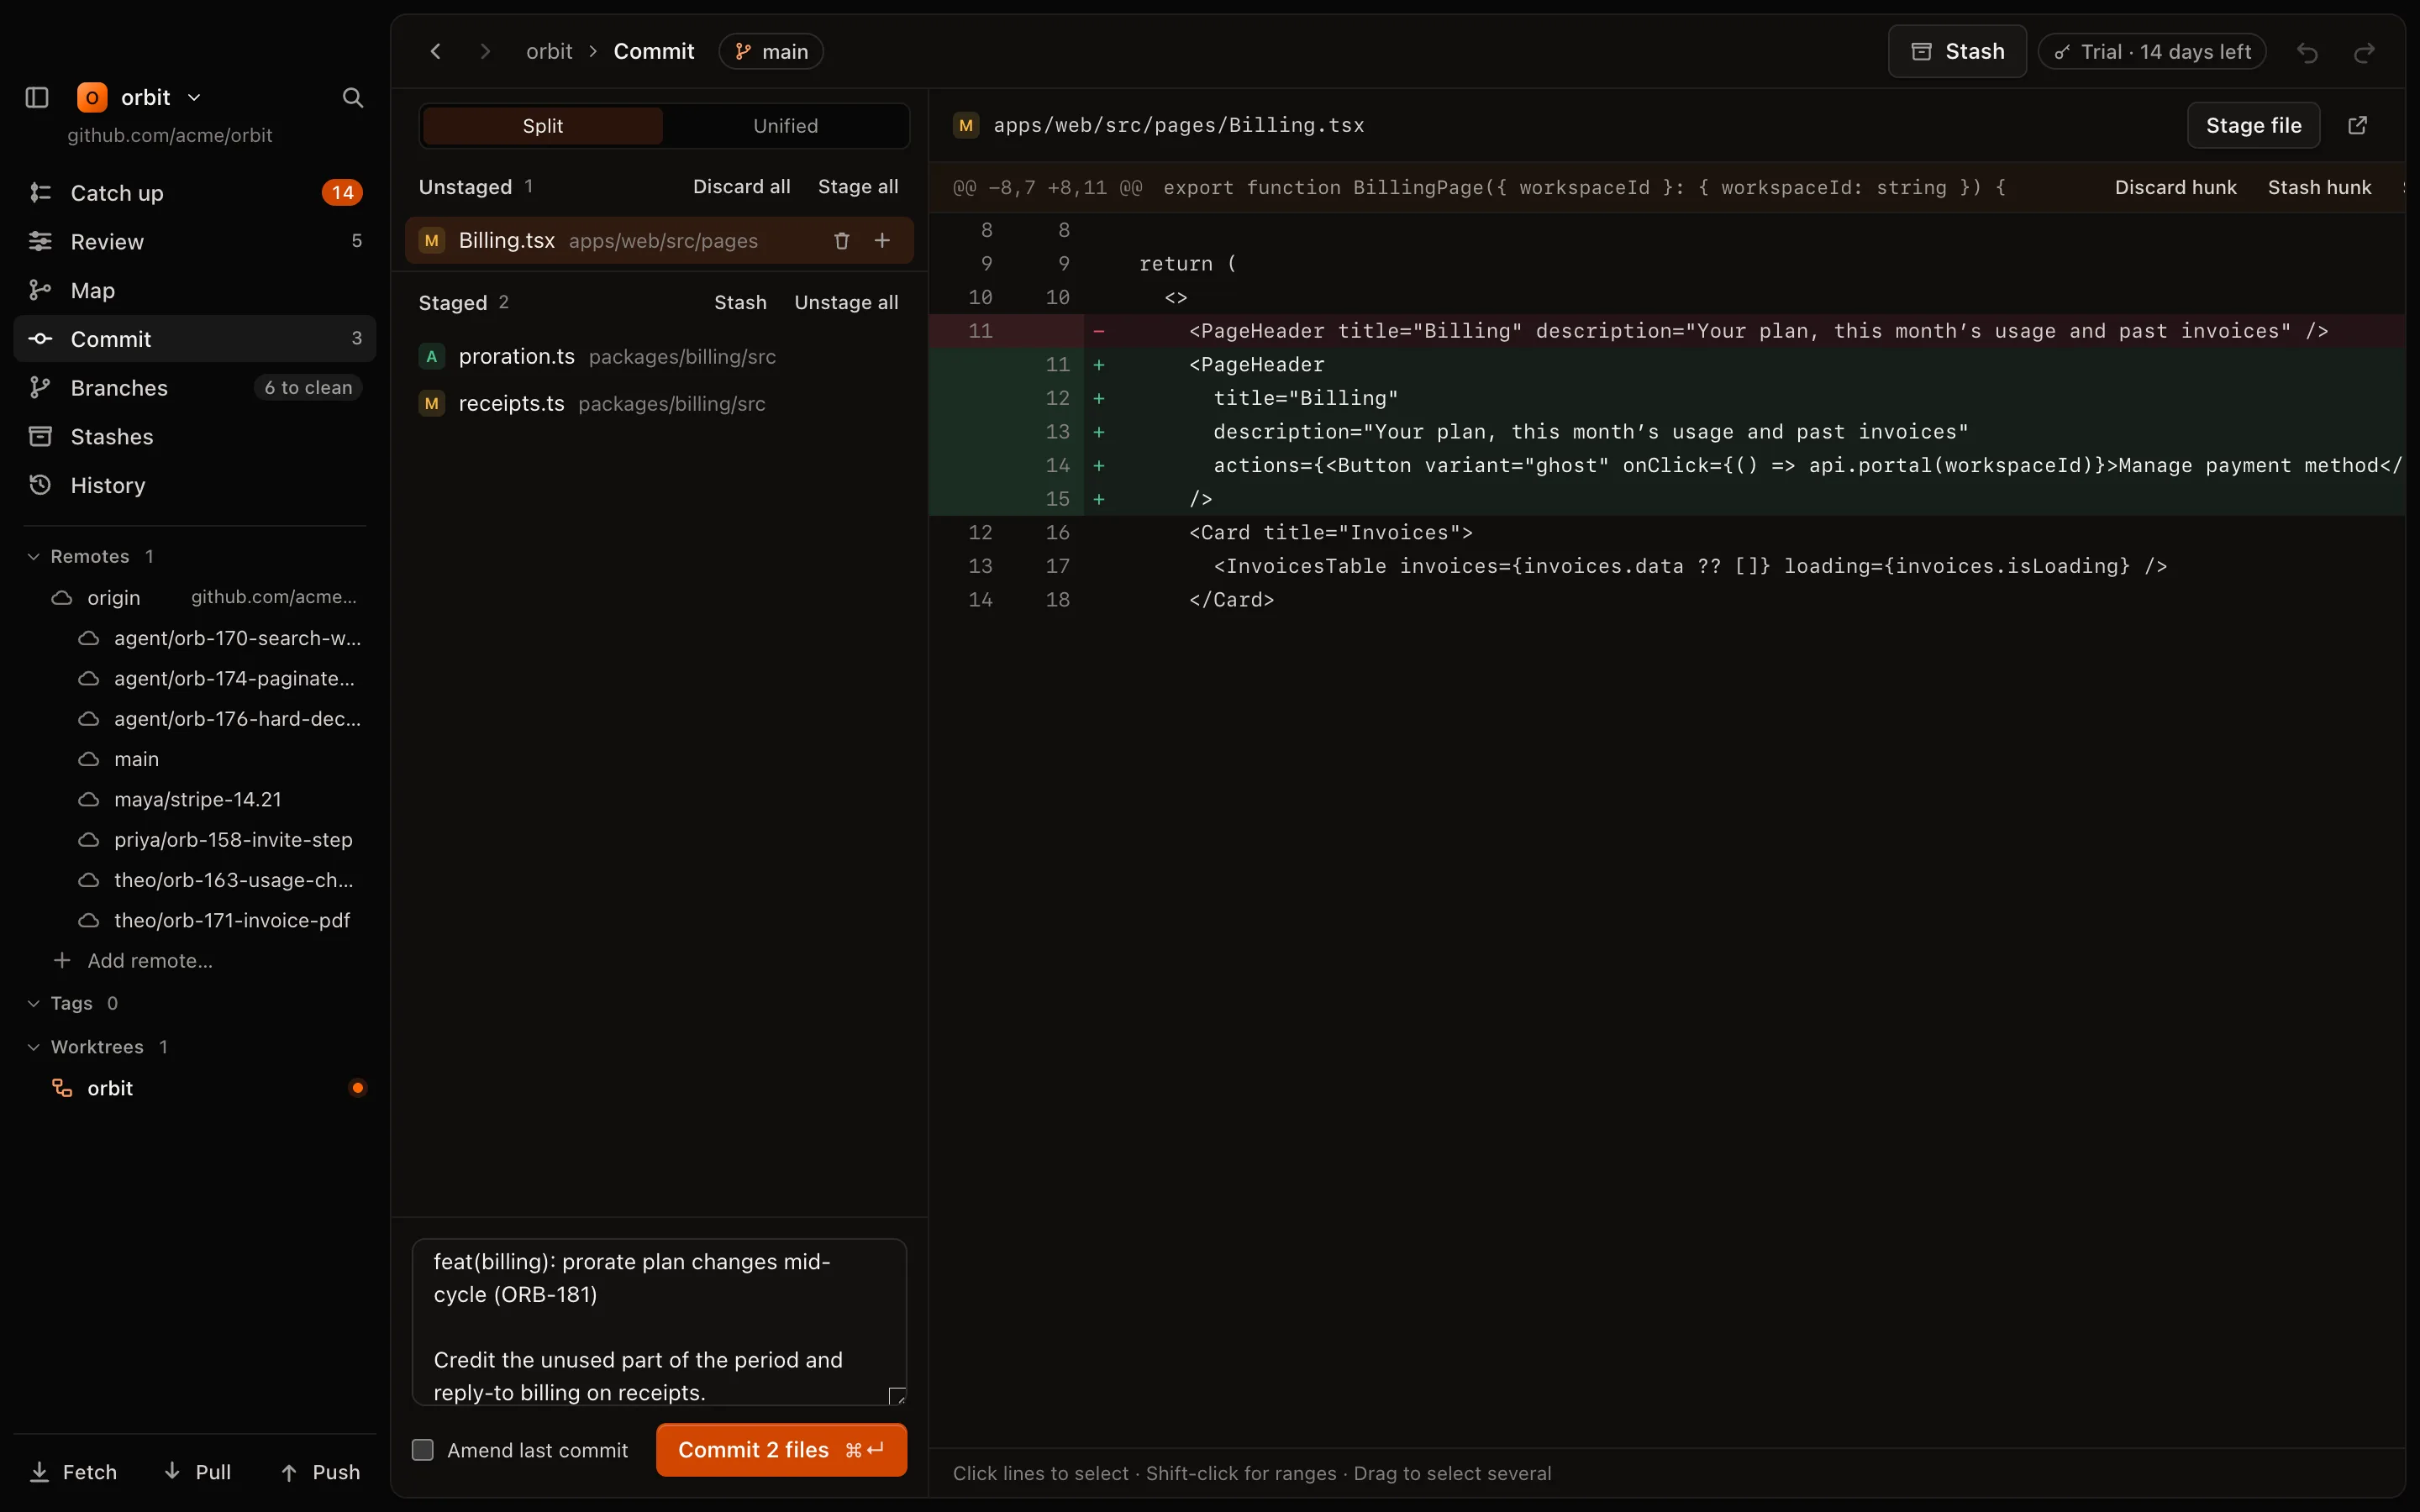
Task: Click the Stash button in header
Action: (1957, 51)
